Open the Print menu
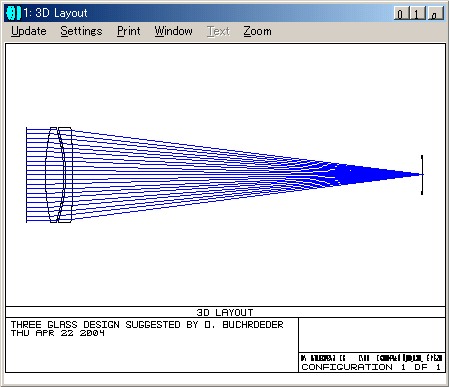This screenshot has width=449, height=387. coord(128,31)
